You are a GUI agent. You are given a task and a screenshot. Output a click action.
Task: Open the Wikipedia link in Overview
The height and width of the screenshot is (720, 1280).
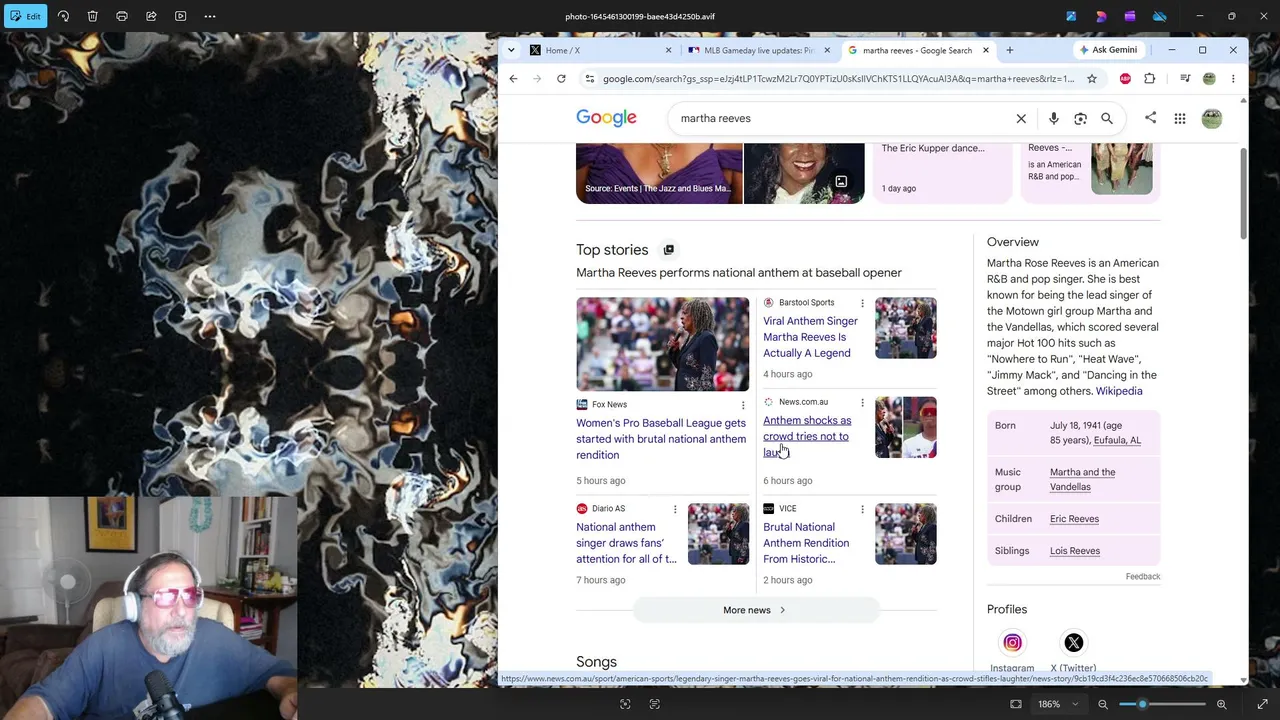(1119, 391)
